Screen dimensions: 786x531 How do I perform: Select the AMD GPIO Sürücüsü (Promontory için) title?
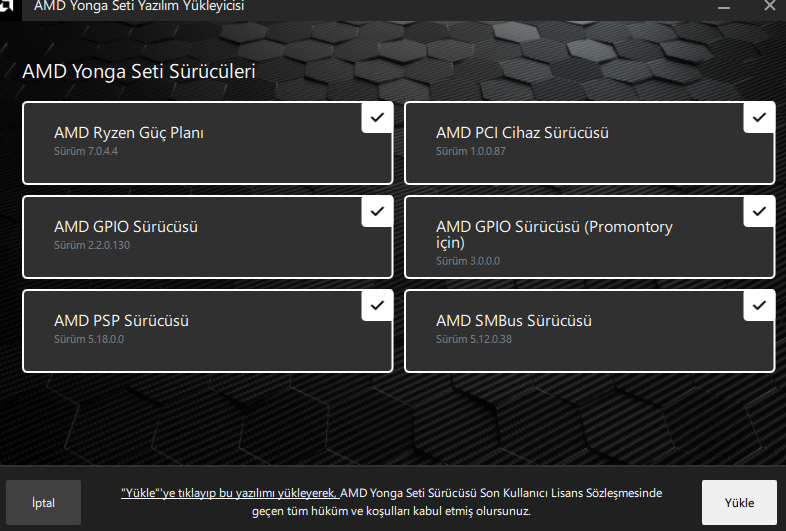[x=554, y=234]
